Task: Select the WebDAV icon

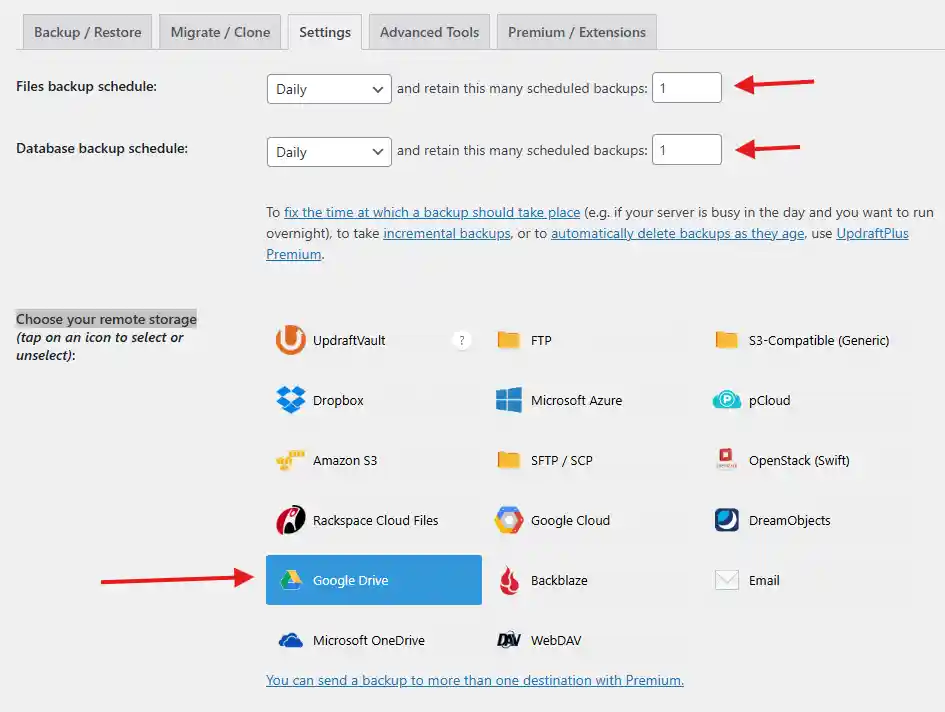Action: pos(509,640)
